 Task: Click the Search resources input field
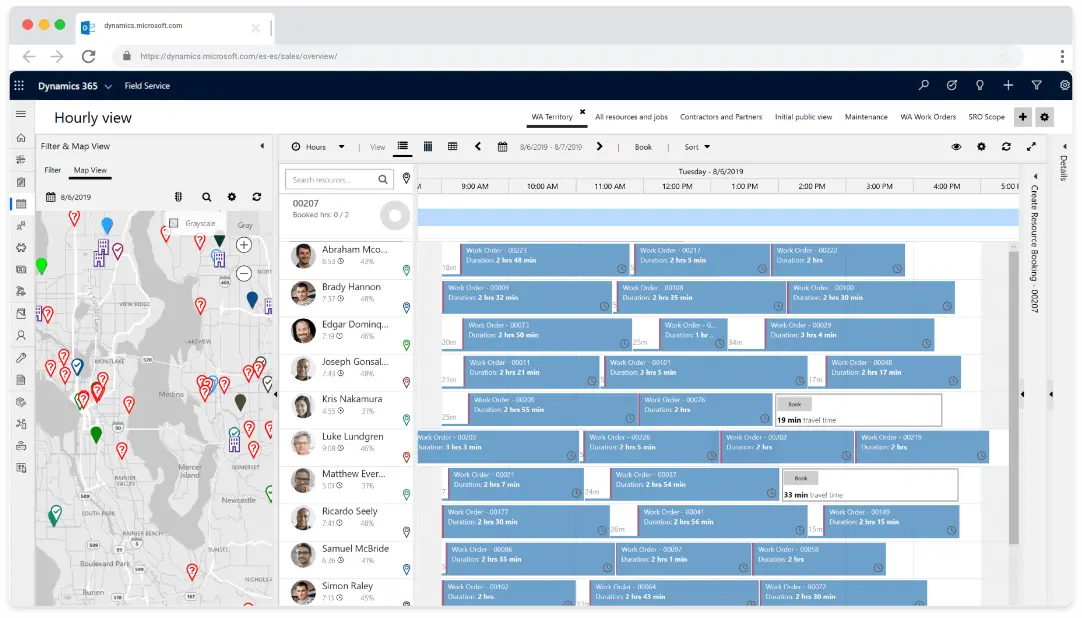coord(331,179)
